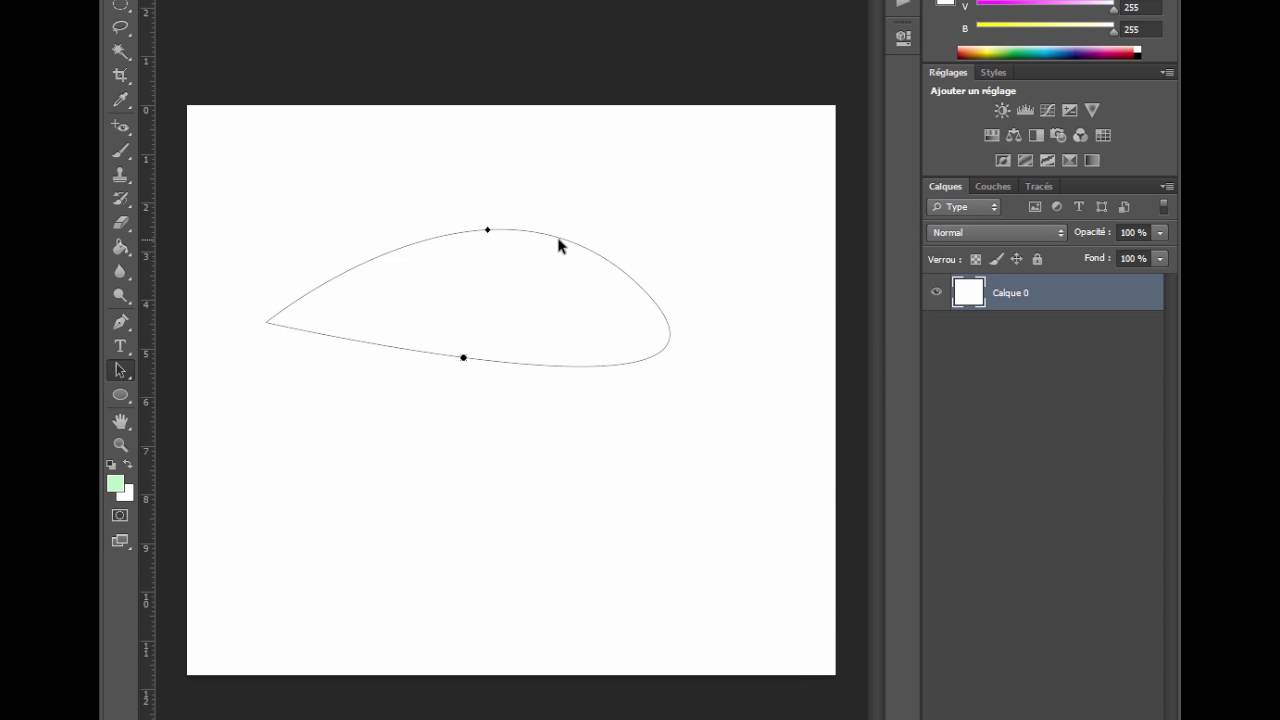1280x720 pixels.
Task: Open the foreground green color swatch
Action: pyautogui.click(x=115, y=483)
